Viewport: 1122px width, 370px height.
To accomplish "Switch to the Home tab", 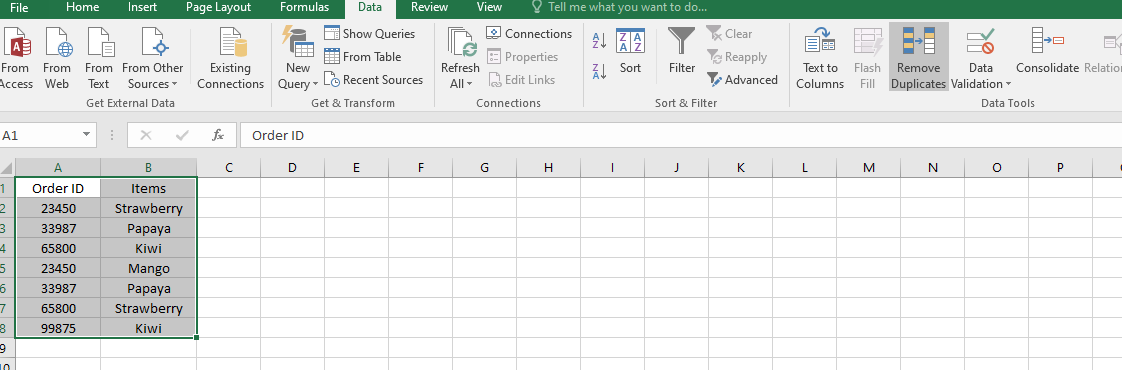I will [82, 7].
